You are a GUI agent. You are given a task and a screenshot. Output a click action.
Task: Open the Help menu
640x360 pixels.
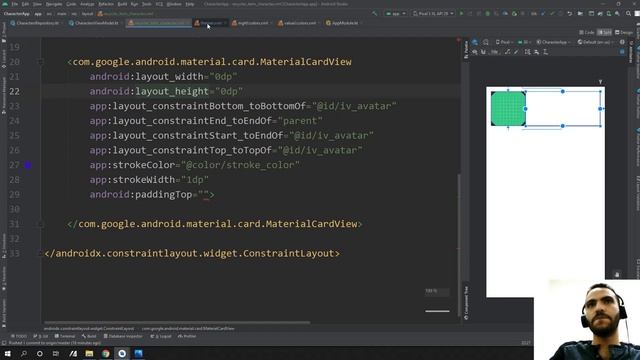190,4
